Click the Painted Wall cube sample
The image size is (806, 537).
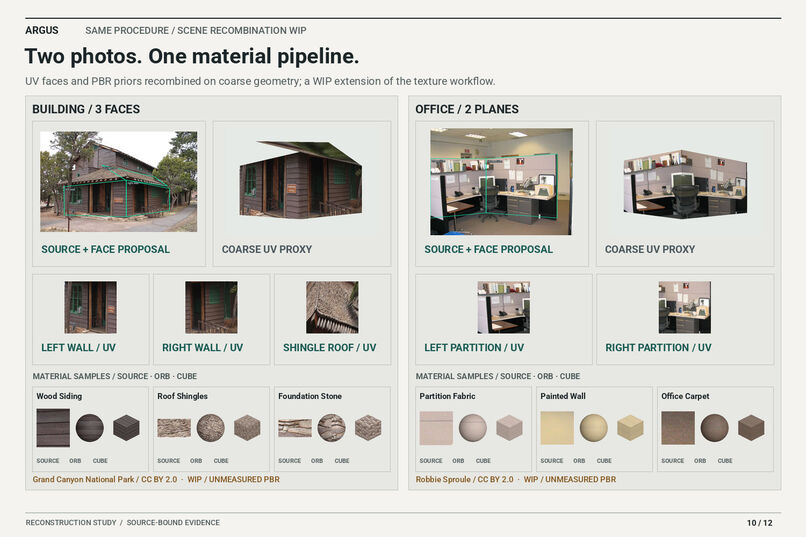pyautogui.click(x=630, y=428)
